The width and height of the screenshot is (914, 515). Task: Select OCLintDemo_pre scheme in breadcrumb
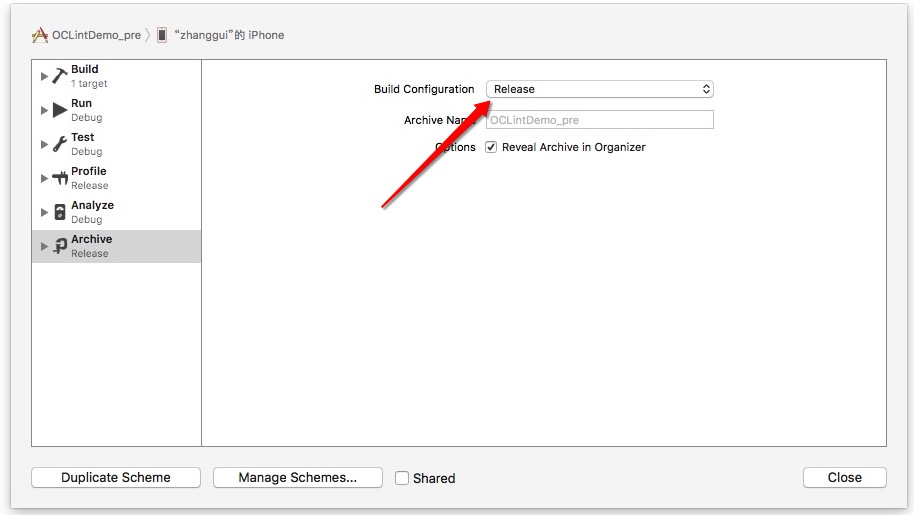pos(96,35)
